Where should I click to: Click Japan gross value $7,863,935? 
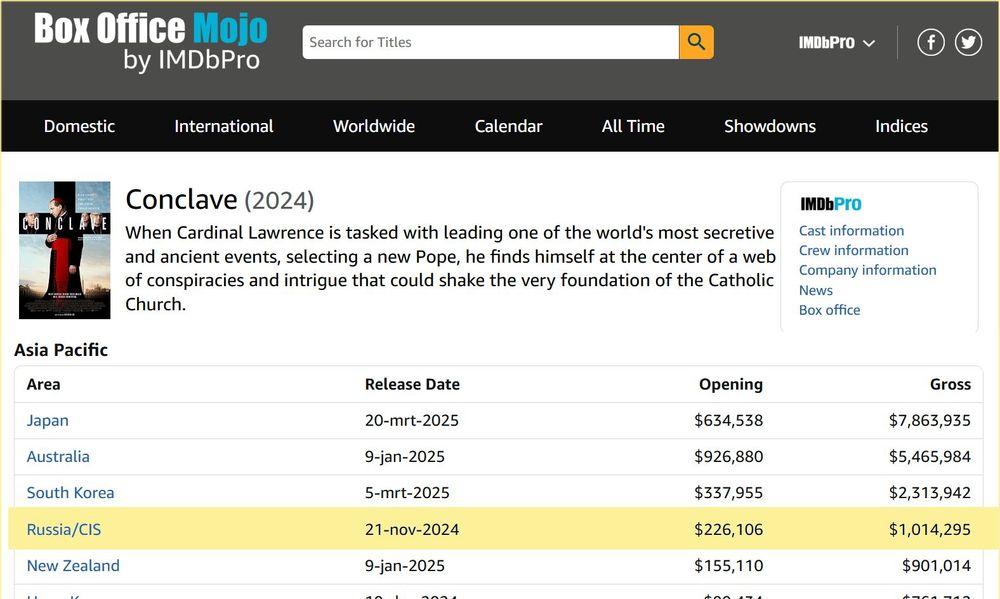[x=930, y=420]
